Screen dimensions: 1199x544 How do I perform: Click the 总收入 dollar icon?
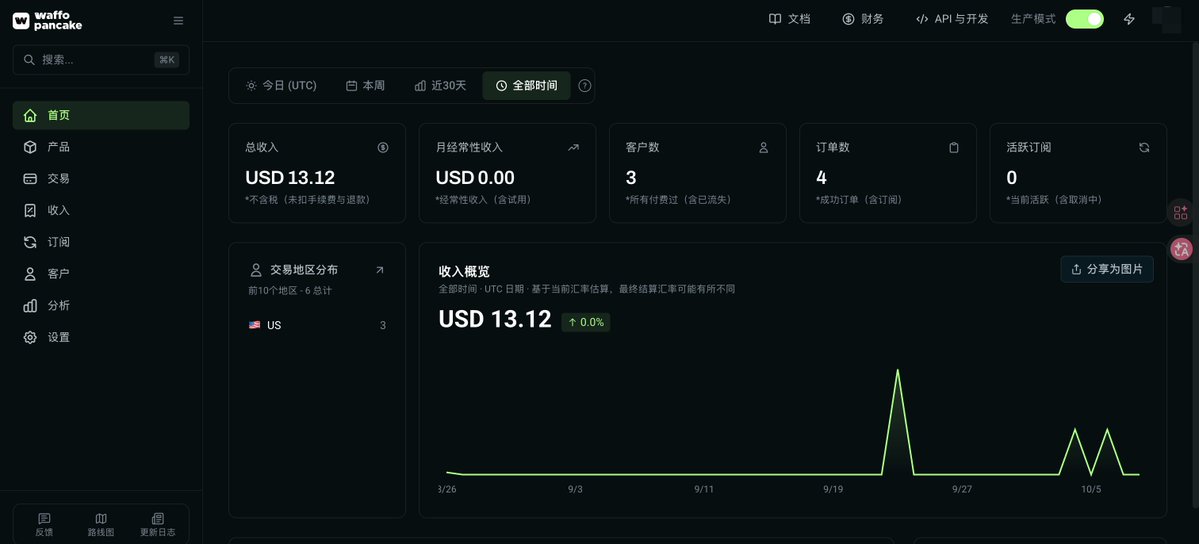(383, 148)
